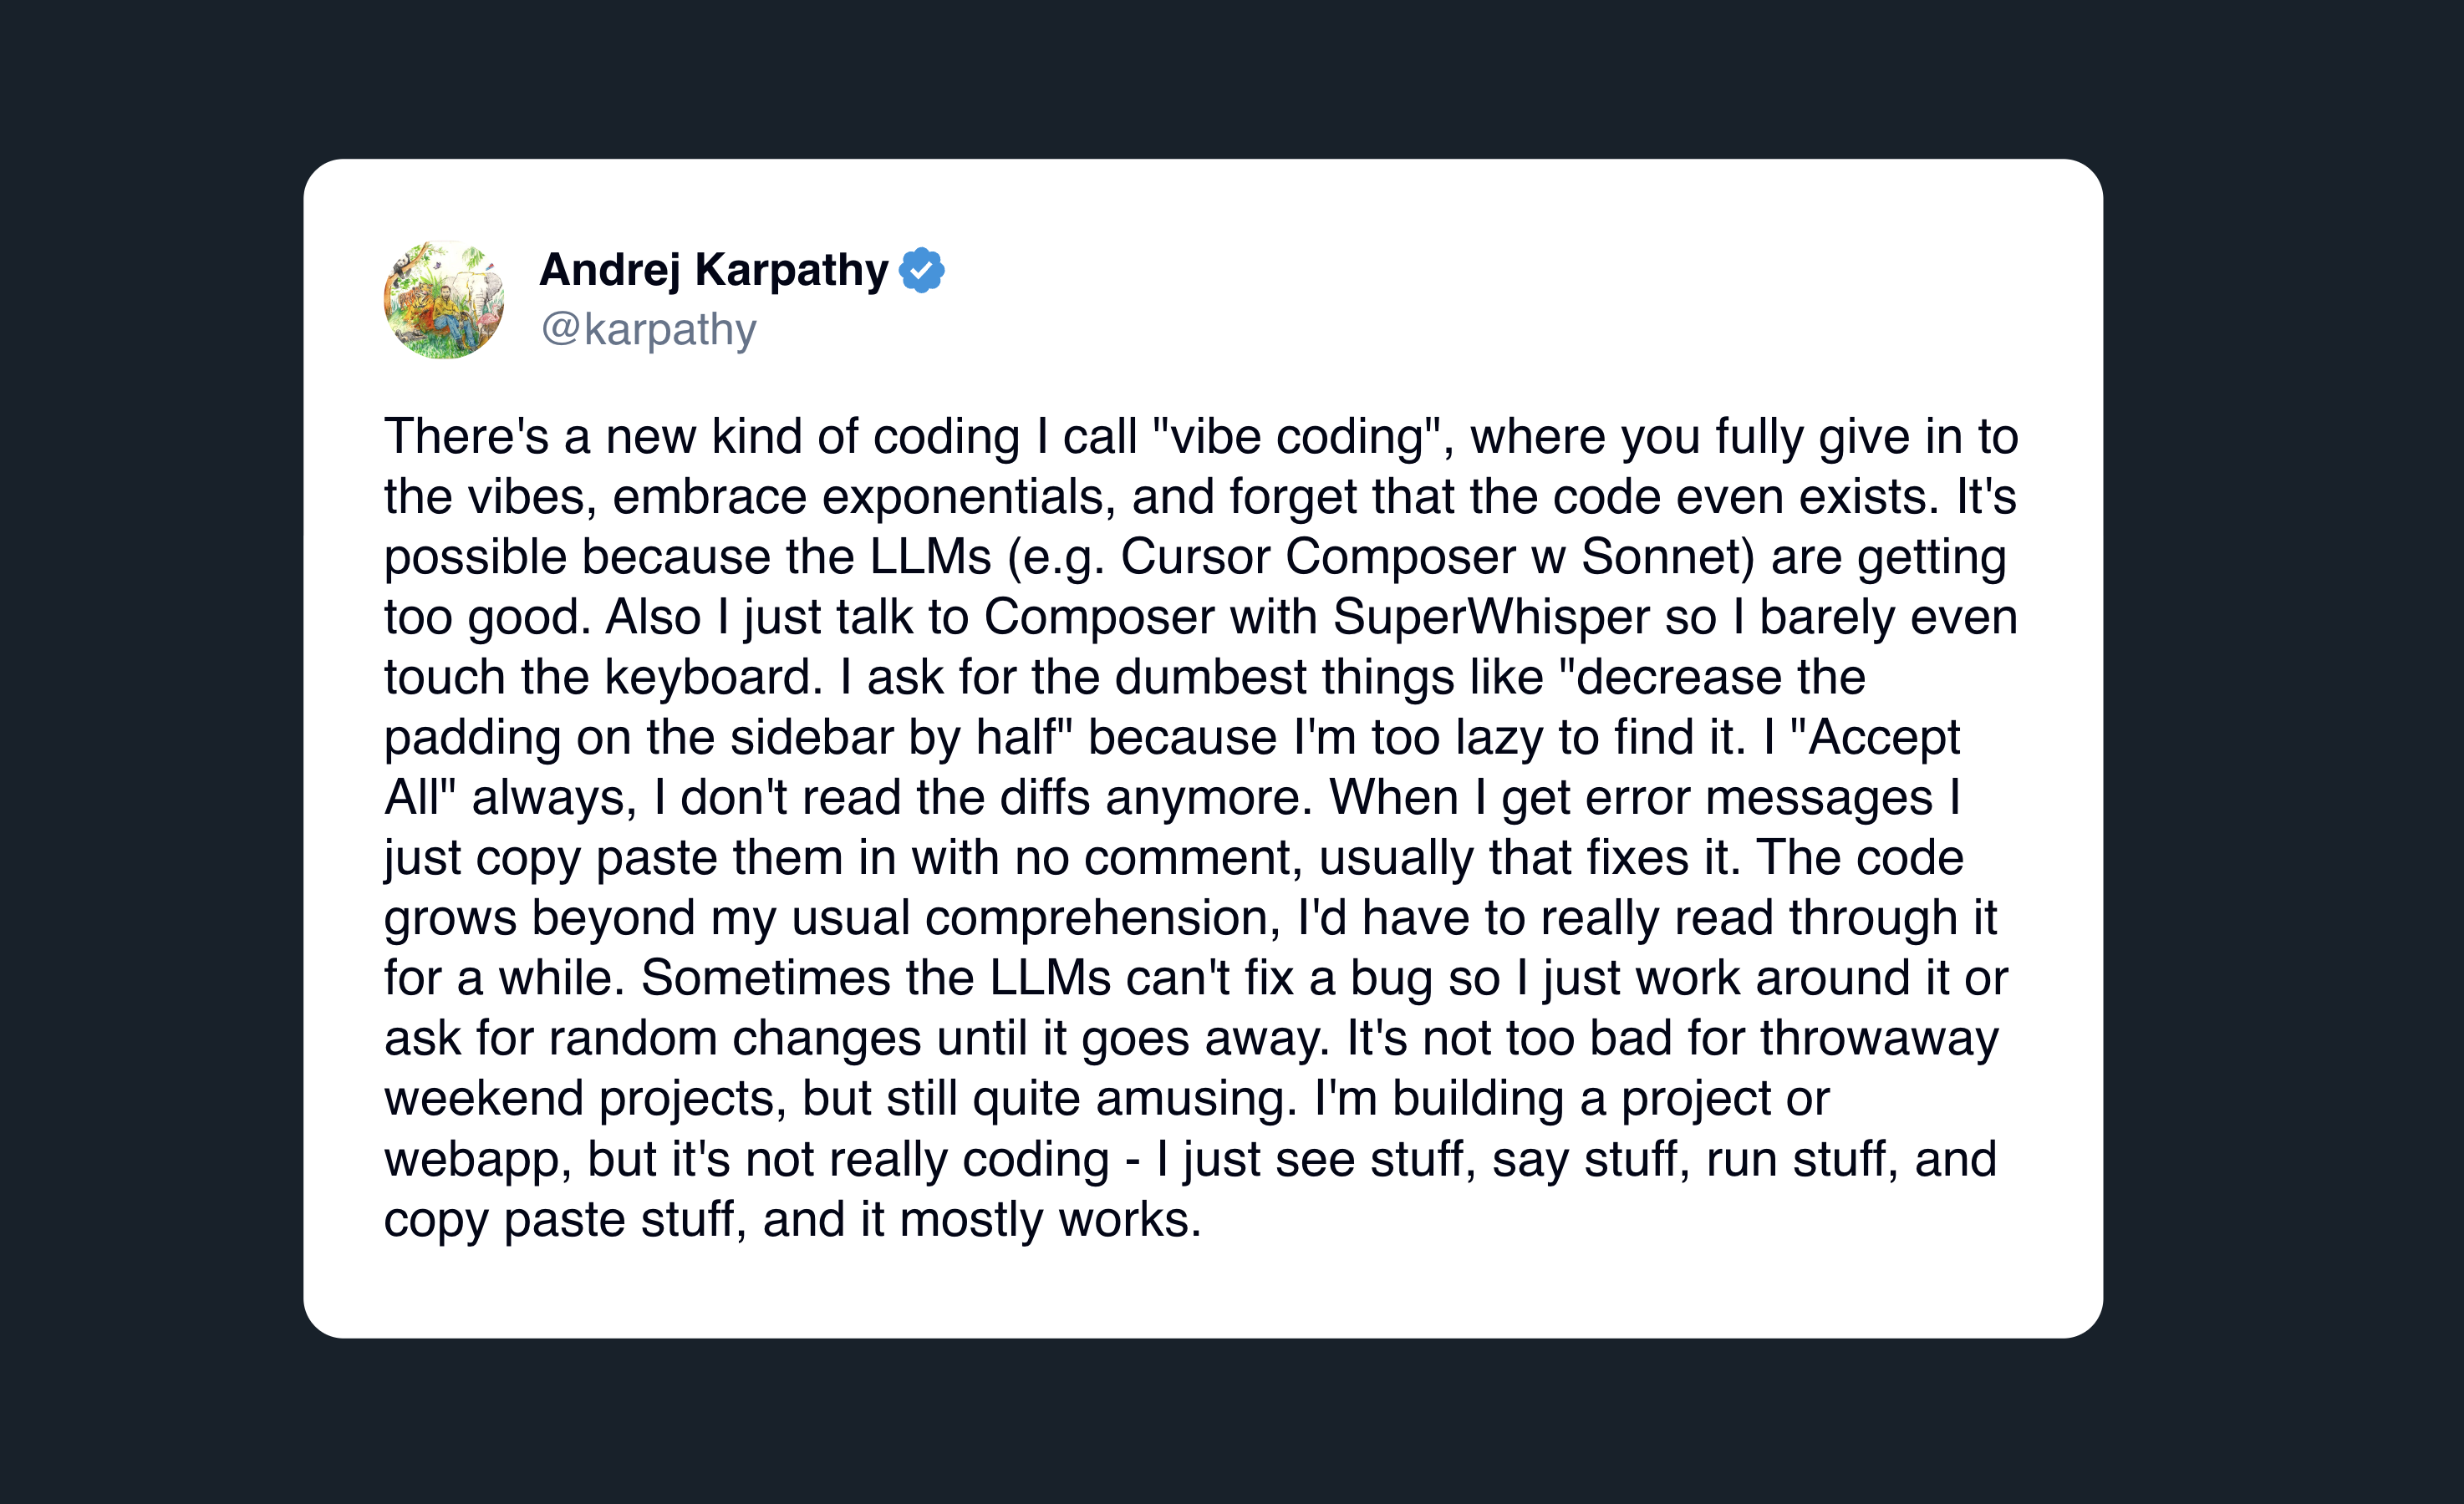
Task: Open Andrej Karpathy's profile picture
Action: [x=444, y=299]
